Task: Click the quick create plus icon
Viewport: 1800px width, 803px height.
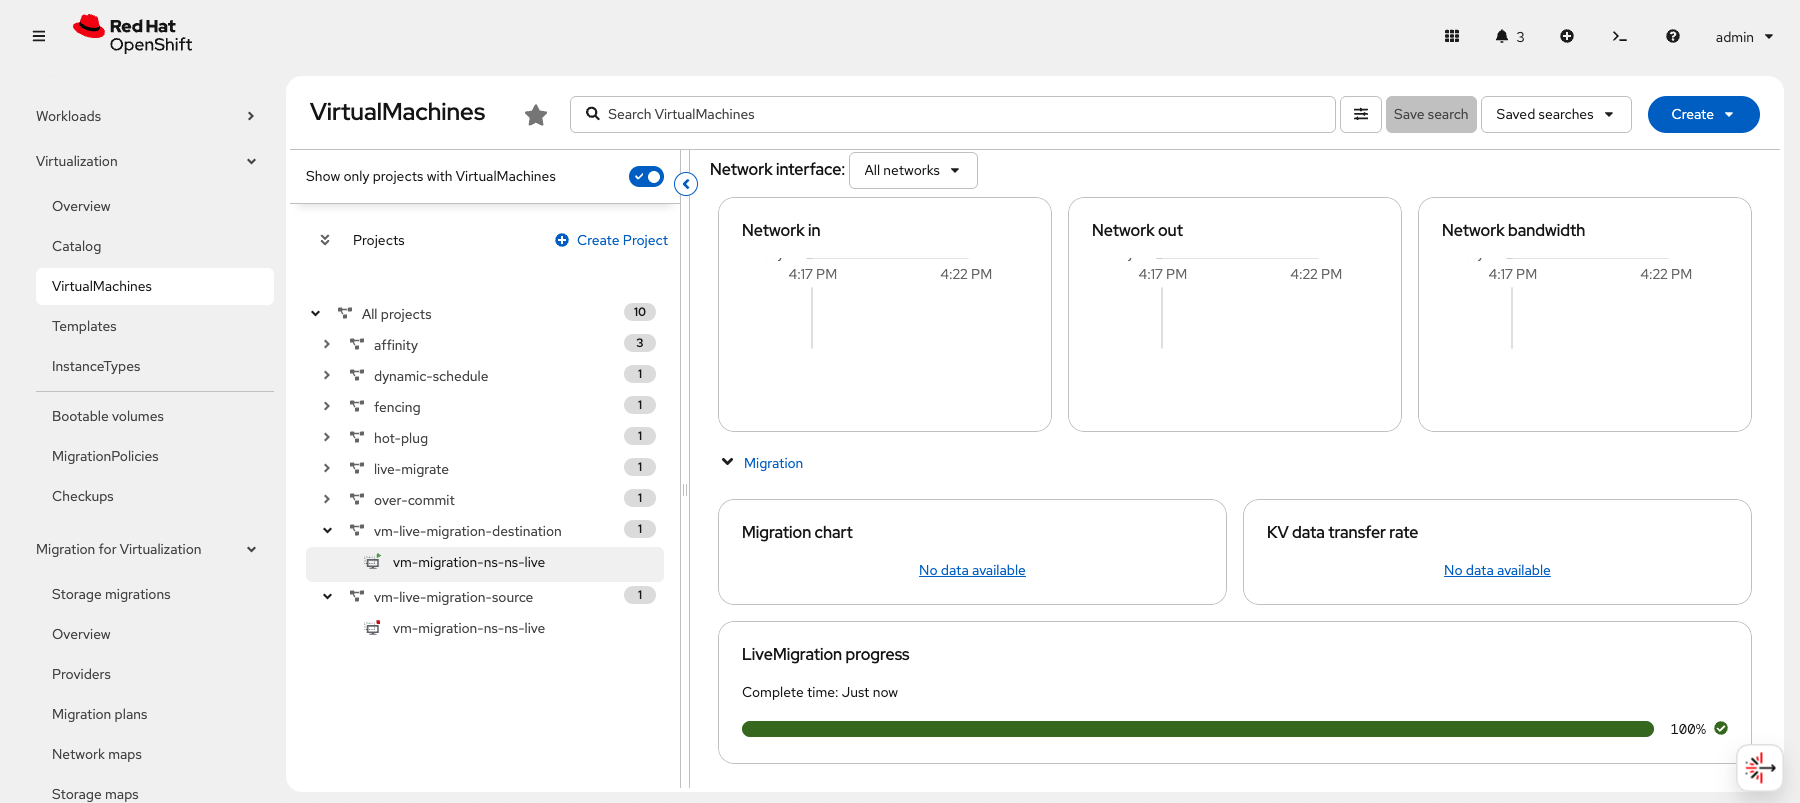Action: (x=1567, y=36)
